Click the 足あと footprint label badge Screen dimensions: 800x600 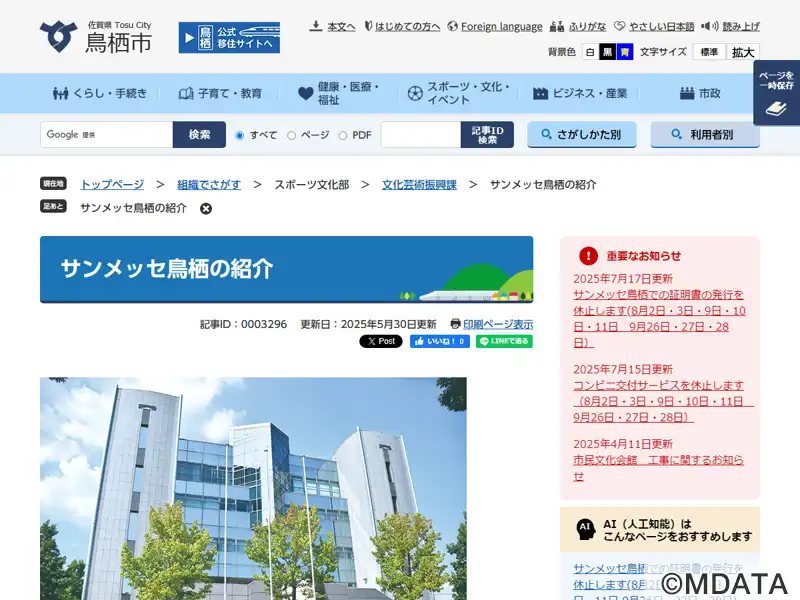point(54,206)
